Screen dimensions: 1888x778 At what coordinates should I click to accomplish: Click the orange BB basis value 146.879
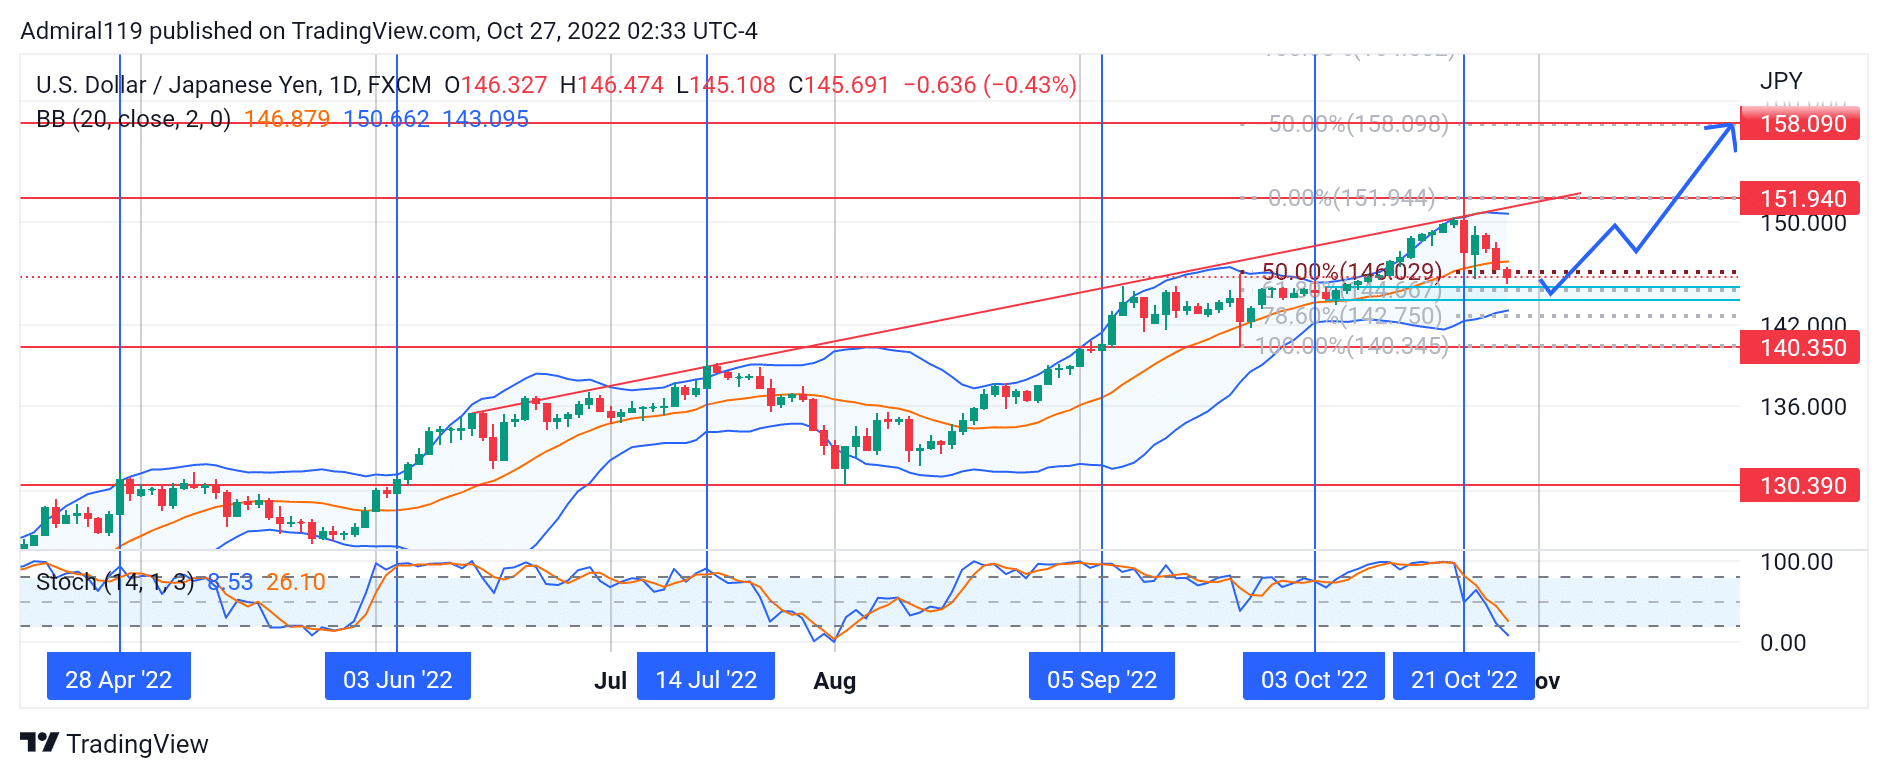287,119
